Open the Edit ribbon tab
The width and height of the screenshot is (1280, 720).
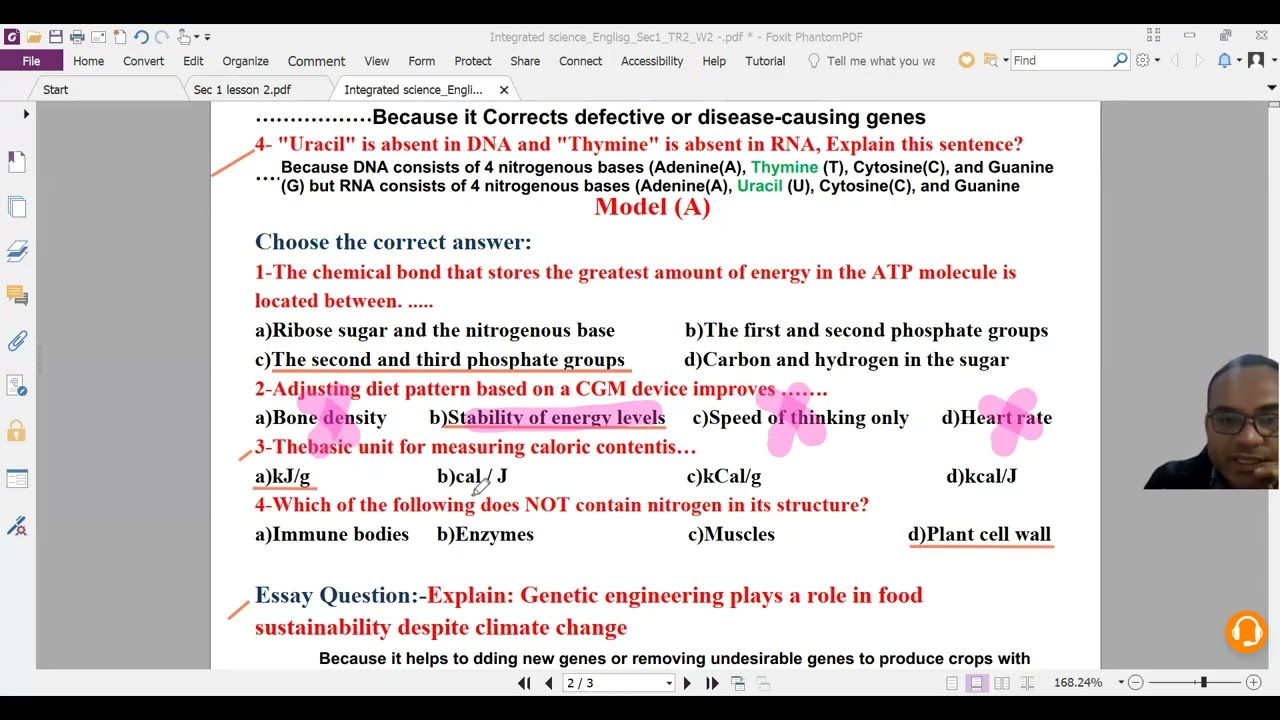click(x=193, y=61)
